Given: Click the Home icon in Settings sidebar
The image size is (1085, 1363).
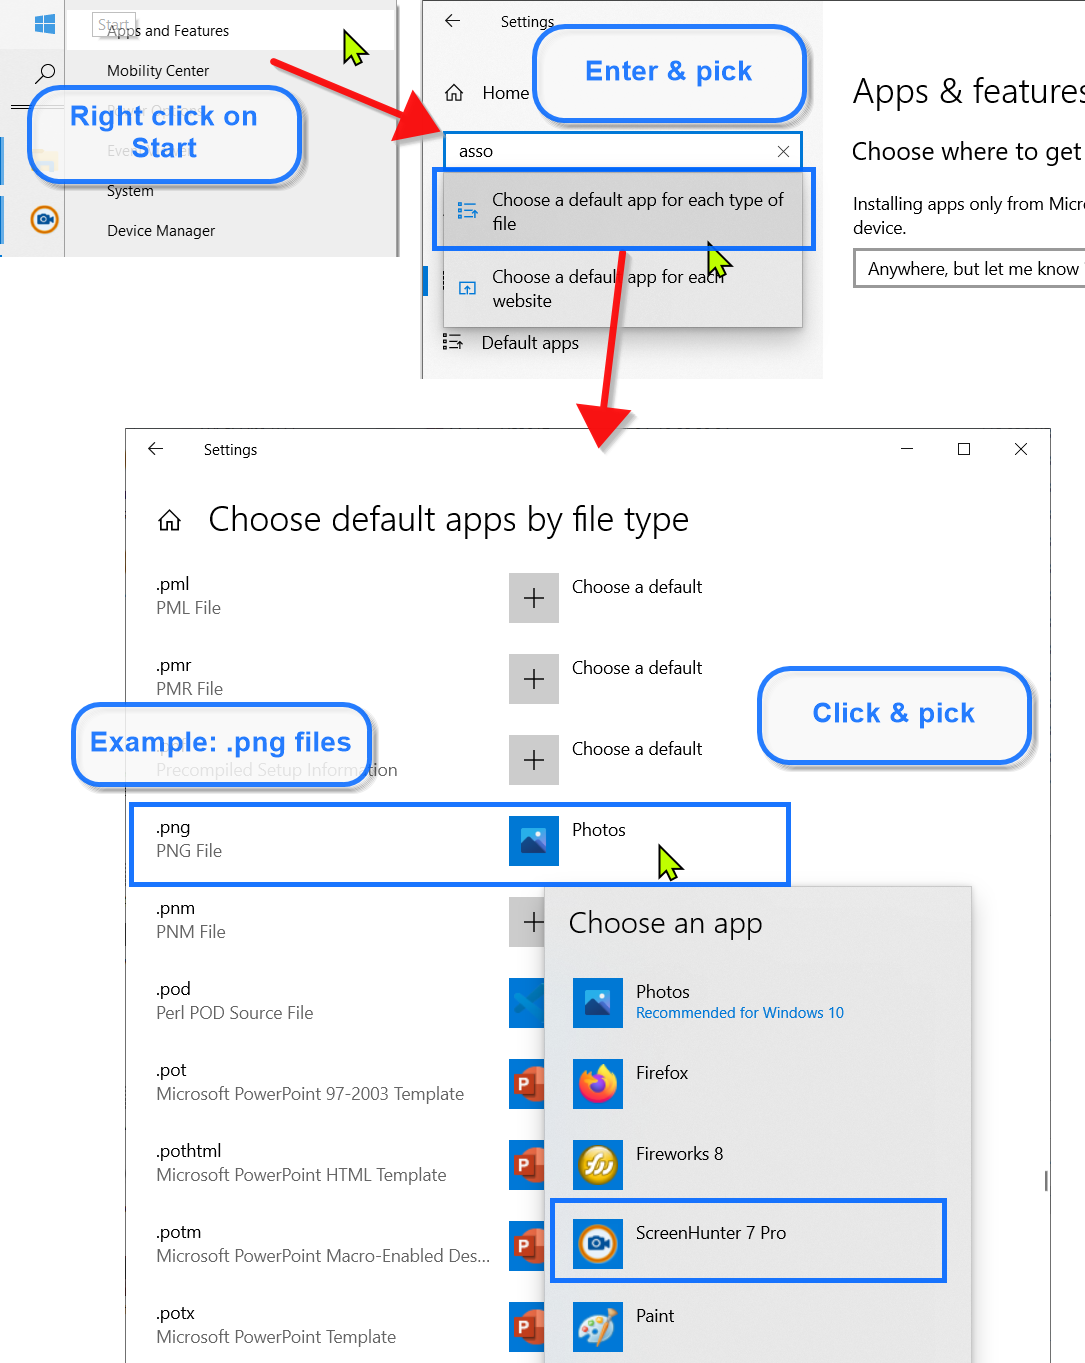Looking at the screenshot, I should (454, 93).
